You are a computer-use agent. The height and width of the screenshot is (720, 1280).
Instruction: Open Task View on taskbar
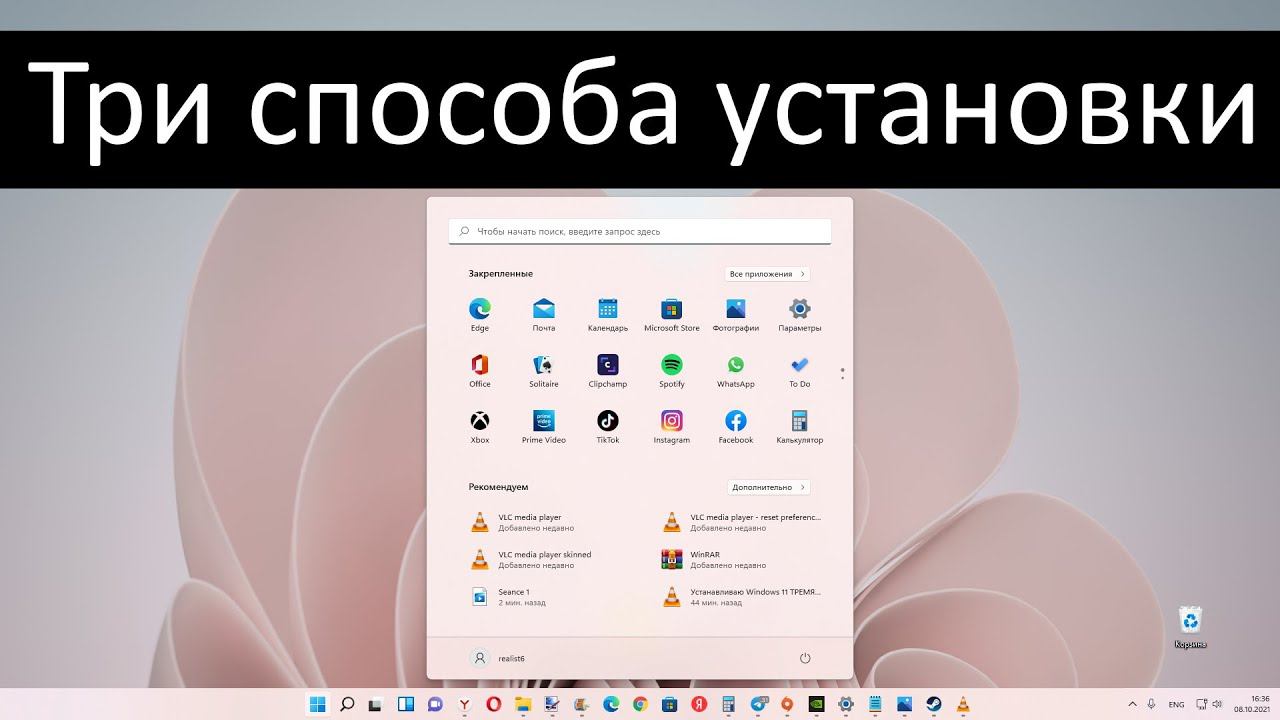click(376, 704)
